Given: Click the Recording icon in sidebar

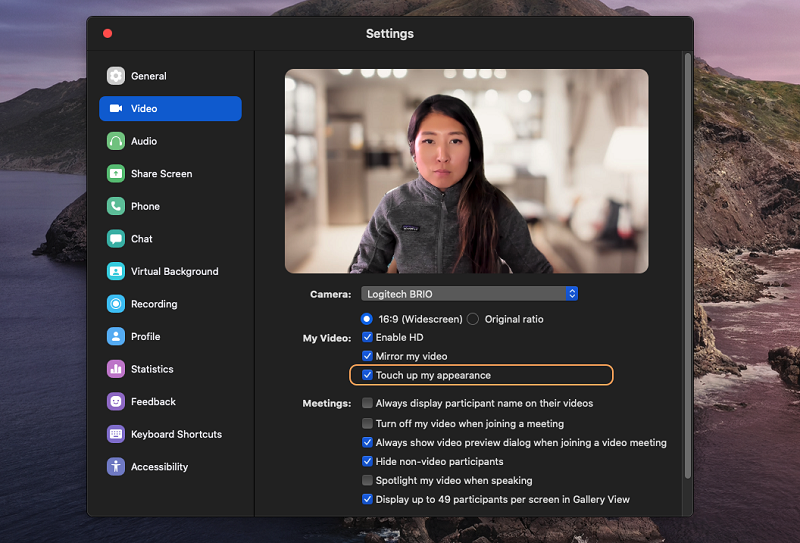Looking at the screenshot, I should tap(116, 304).
